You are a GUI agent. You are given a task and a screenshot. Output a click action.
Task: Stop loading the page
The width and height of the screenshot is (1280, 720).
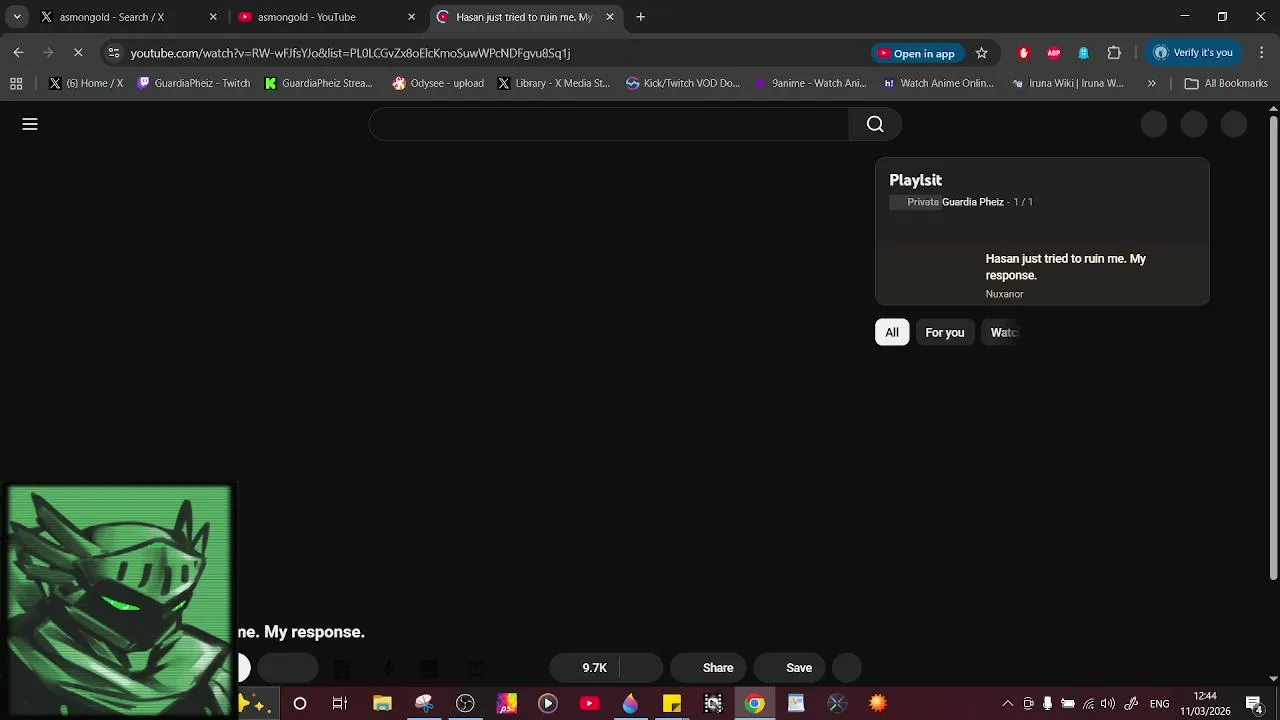tap(78, 53)
